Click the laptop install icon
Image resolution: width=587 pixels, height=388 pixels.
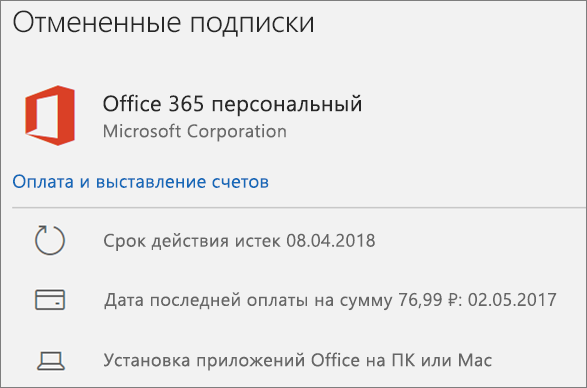[x=51, y=361]
